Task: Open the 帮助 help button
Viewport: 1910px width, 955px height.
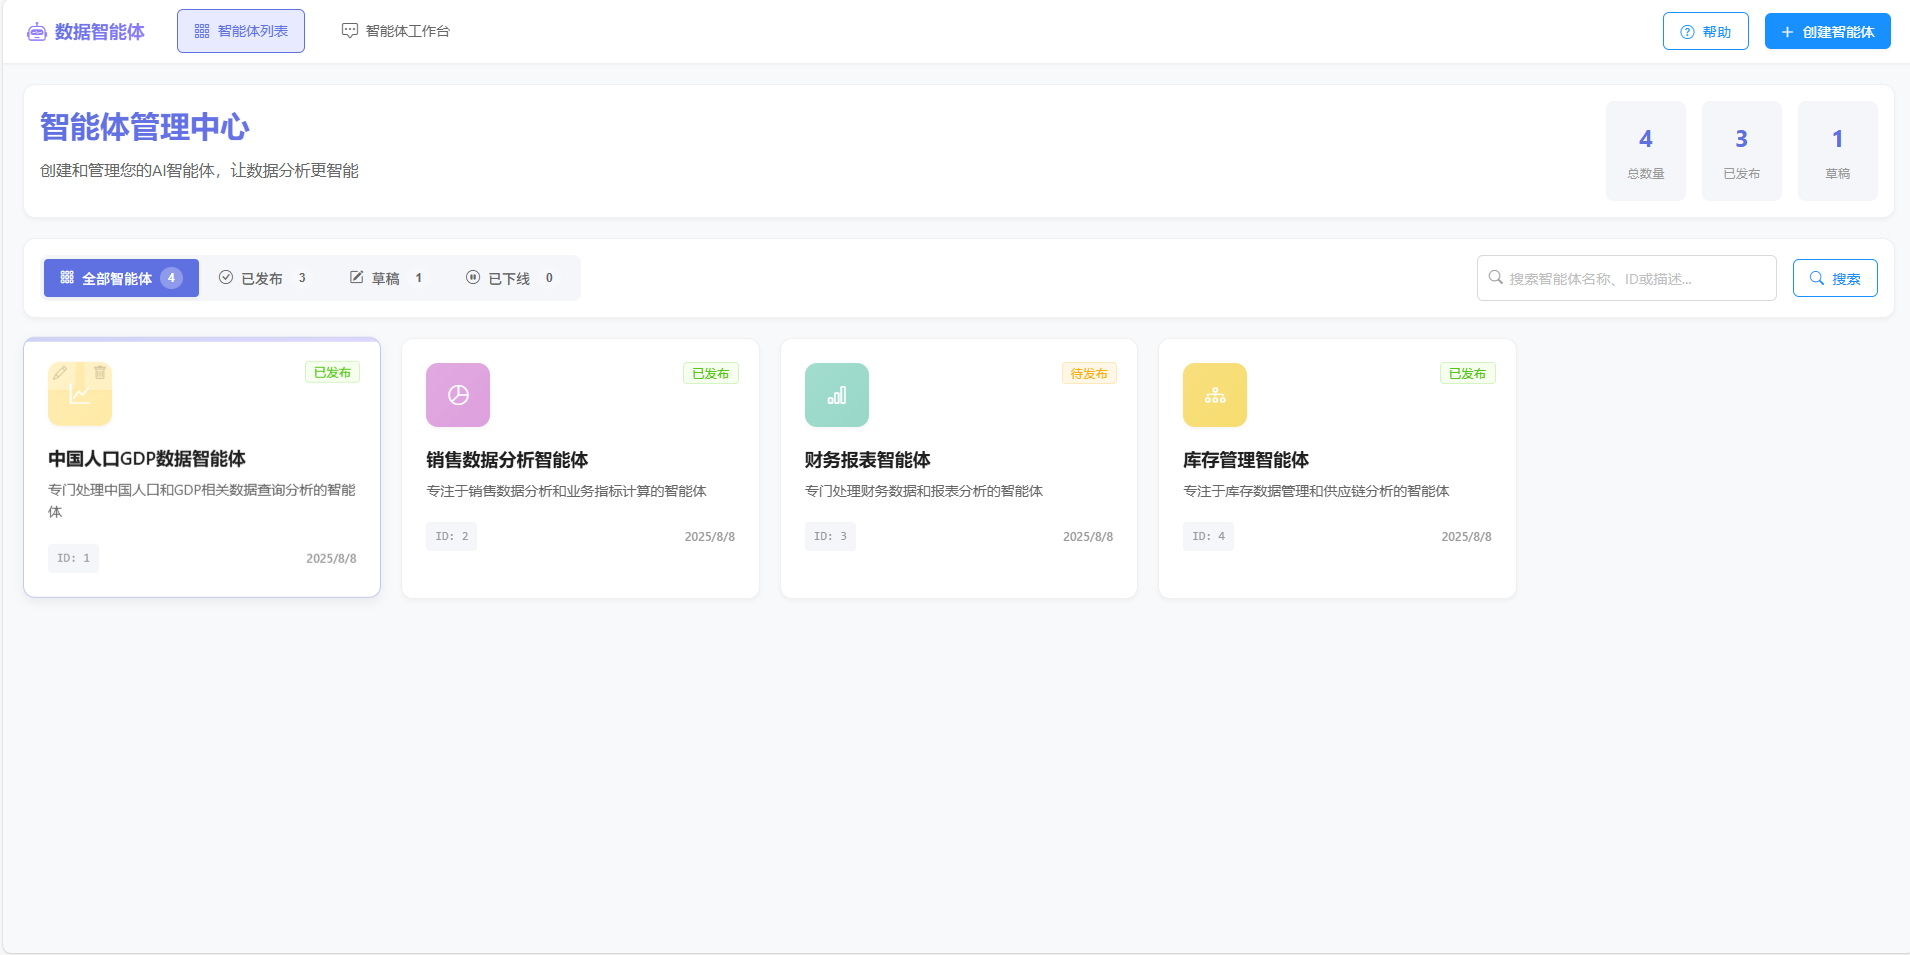Action: pos(1705,31)
